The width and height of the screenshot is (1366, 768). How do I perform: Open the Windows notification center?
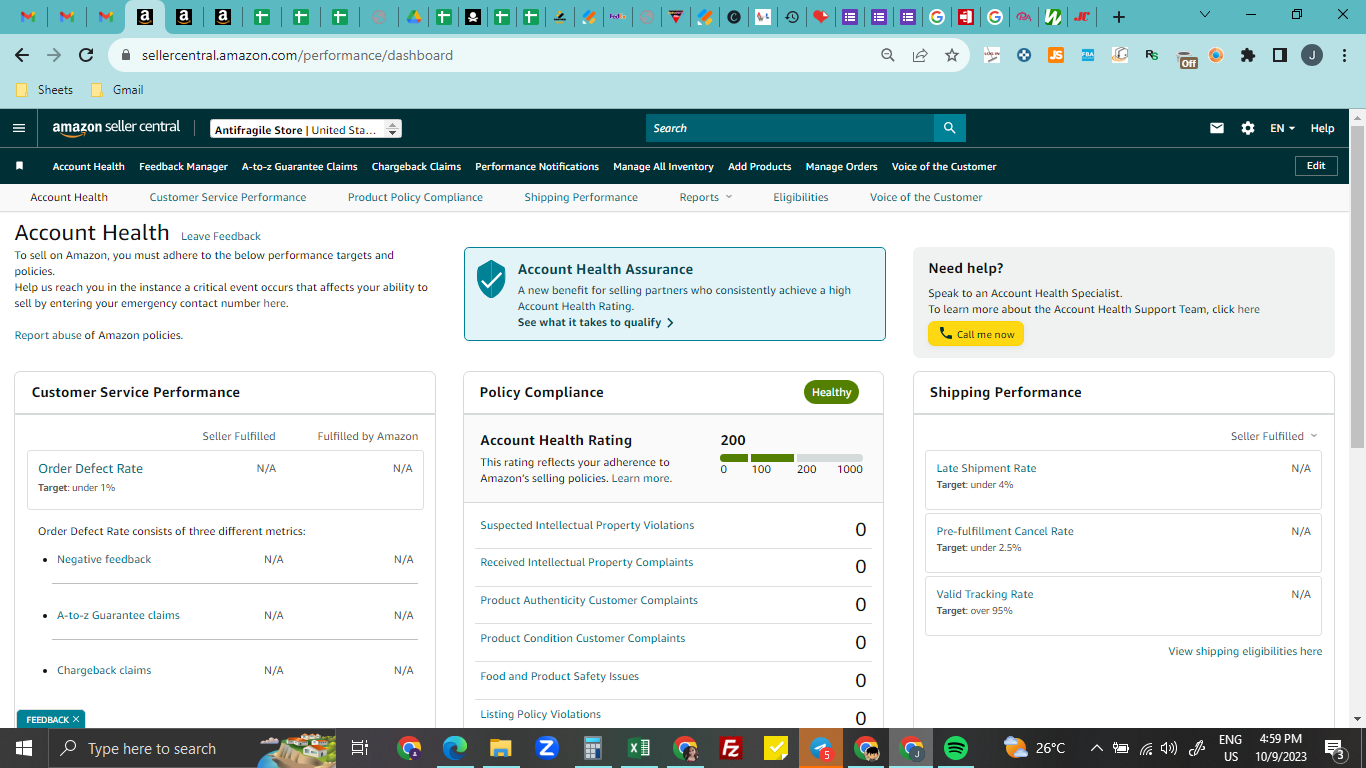click(1334, 748)
